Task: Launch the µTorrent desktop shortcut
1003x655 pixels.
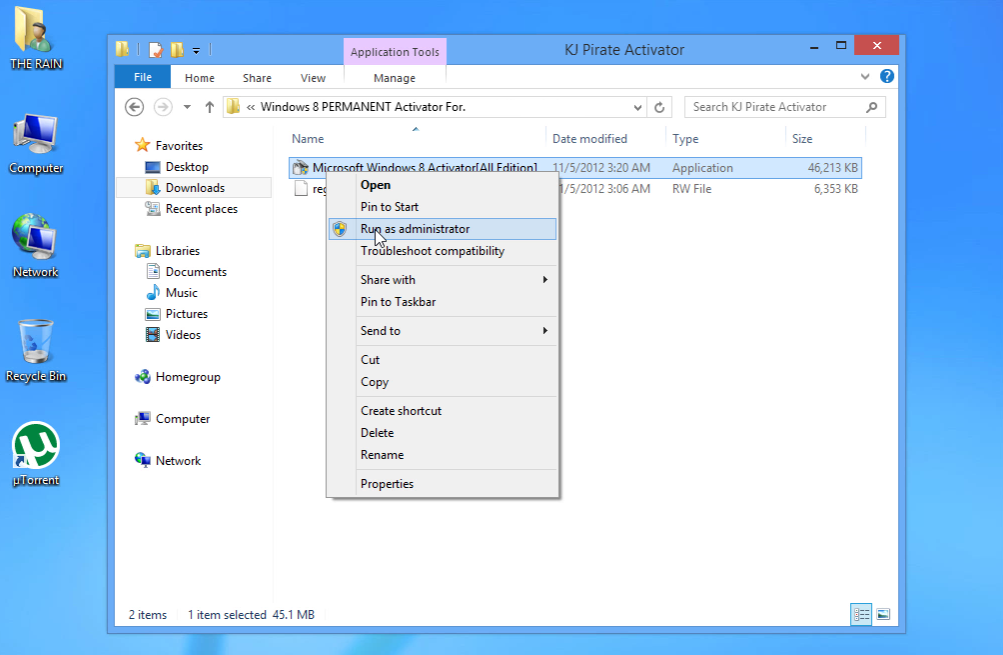Action: pyautogui.click(x=36, y=454)
